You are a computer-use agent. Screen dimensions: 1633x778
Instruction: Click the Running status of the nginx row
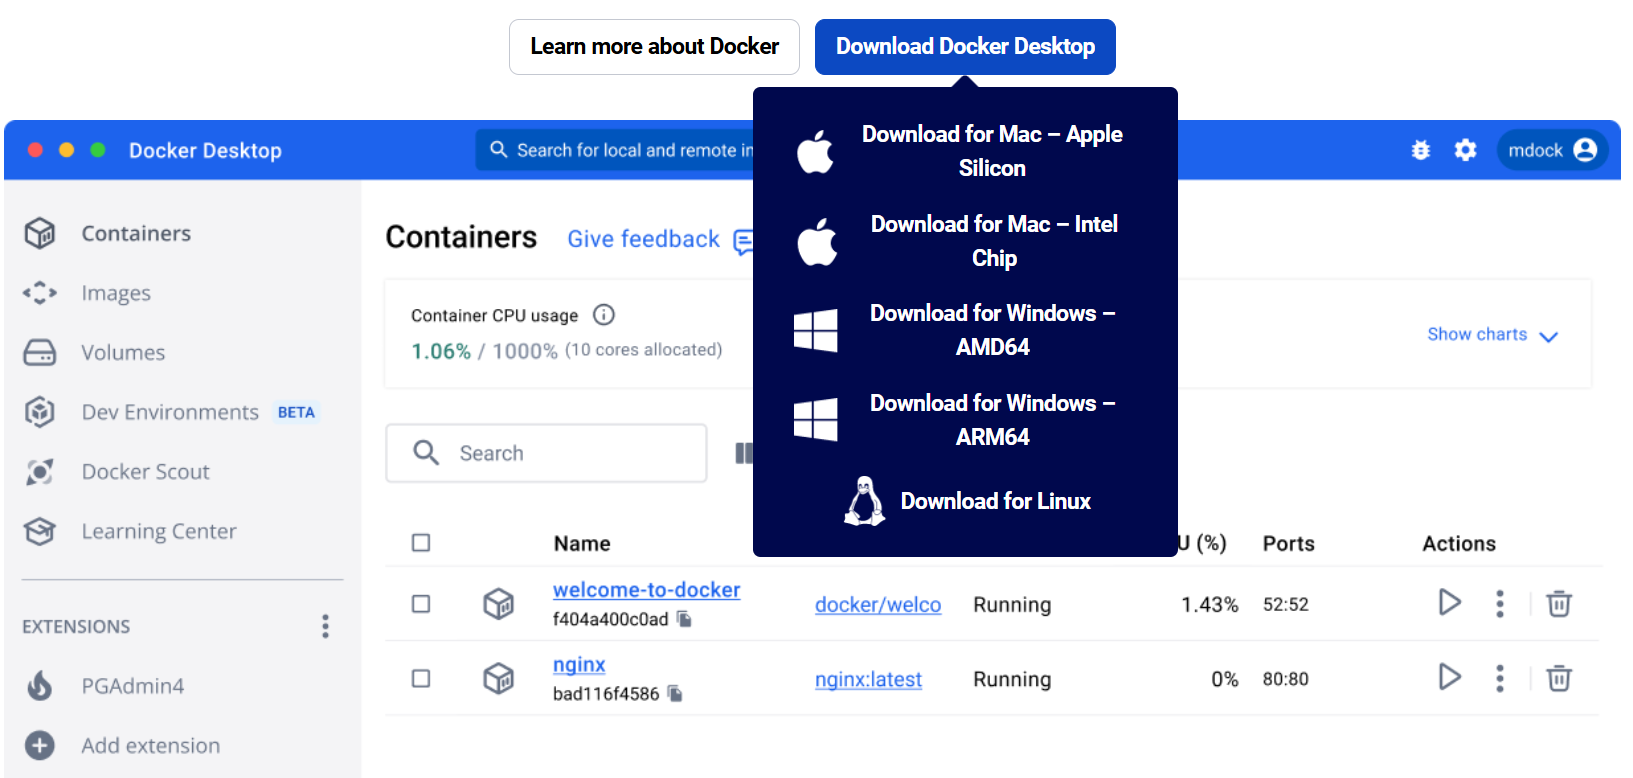click(1012, 680)
